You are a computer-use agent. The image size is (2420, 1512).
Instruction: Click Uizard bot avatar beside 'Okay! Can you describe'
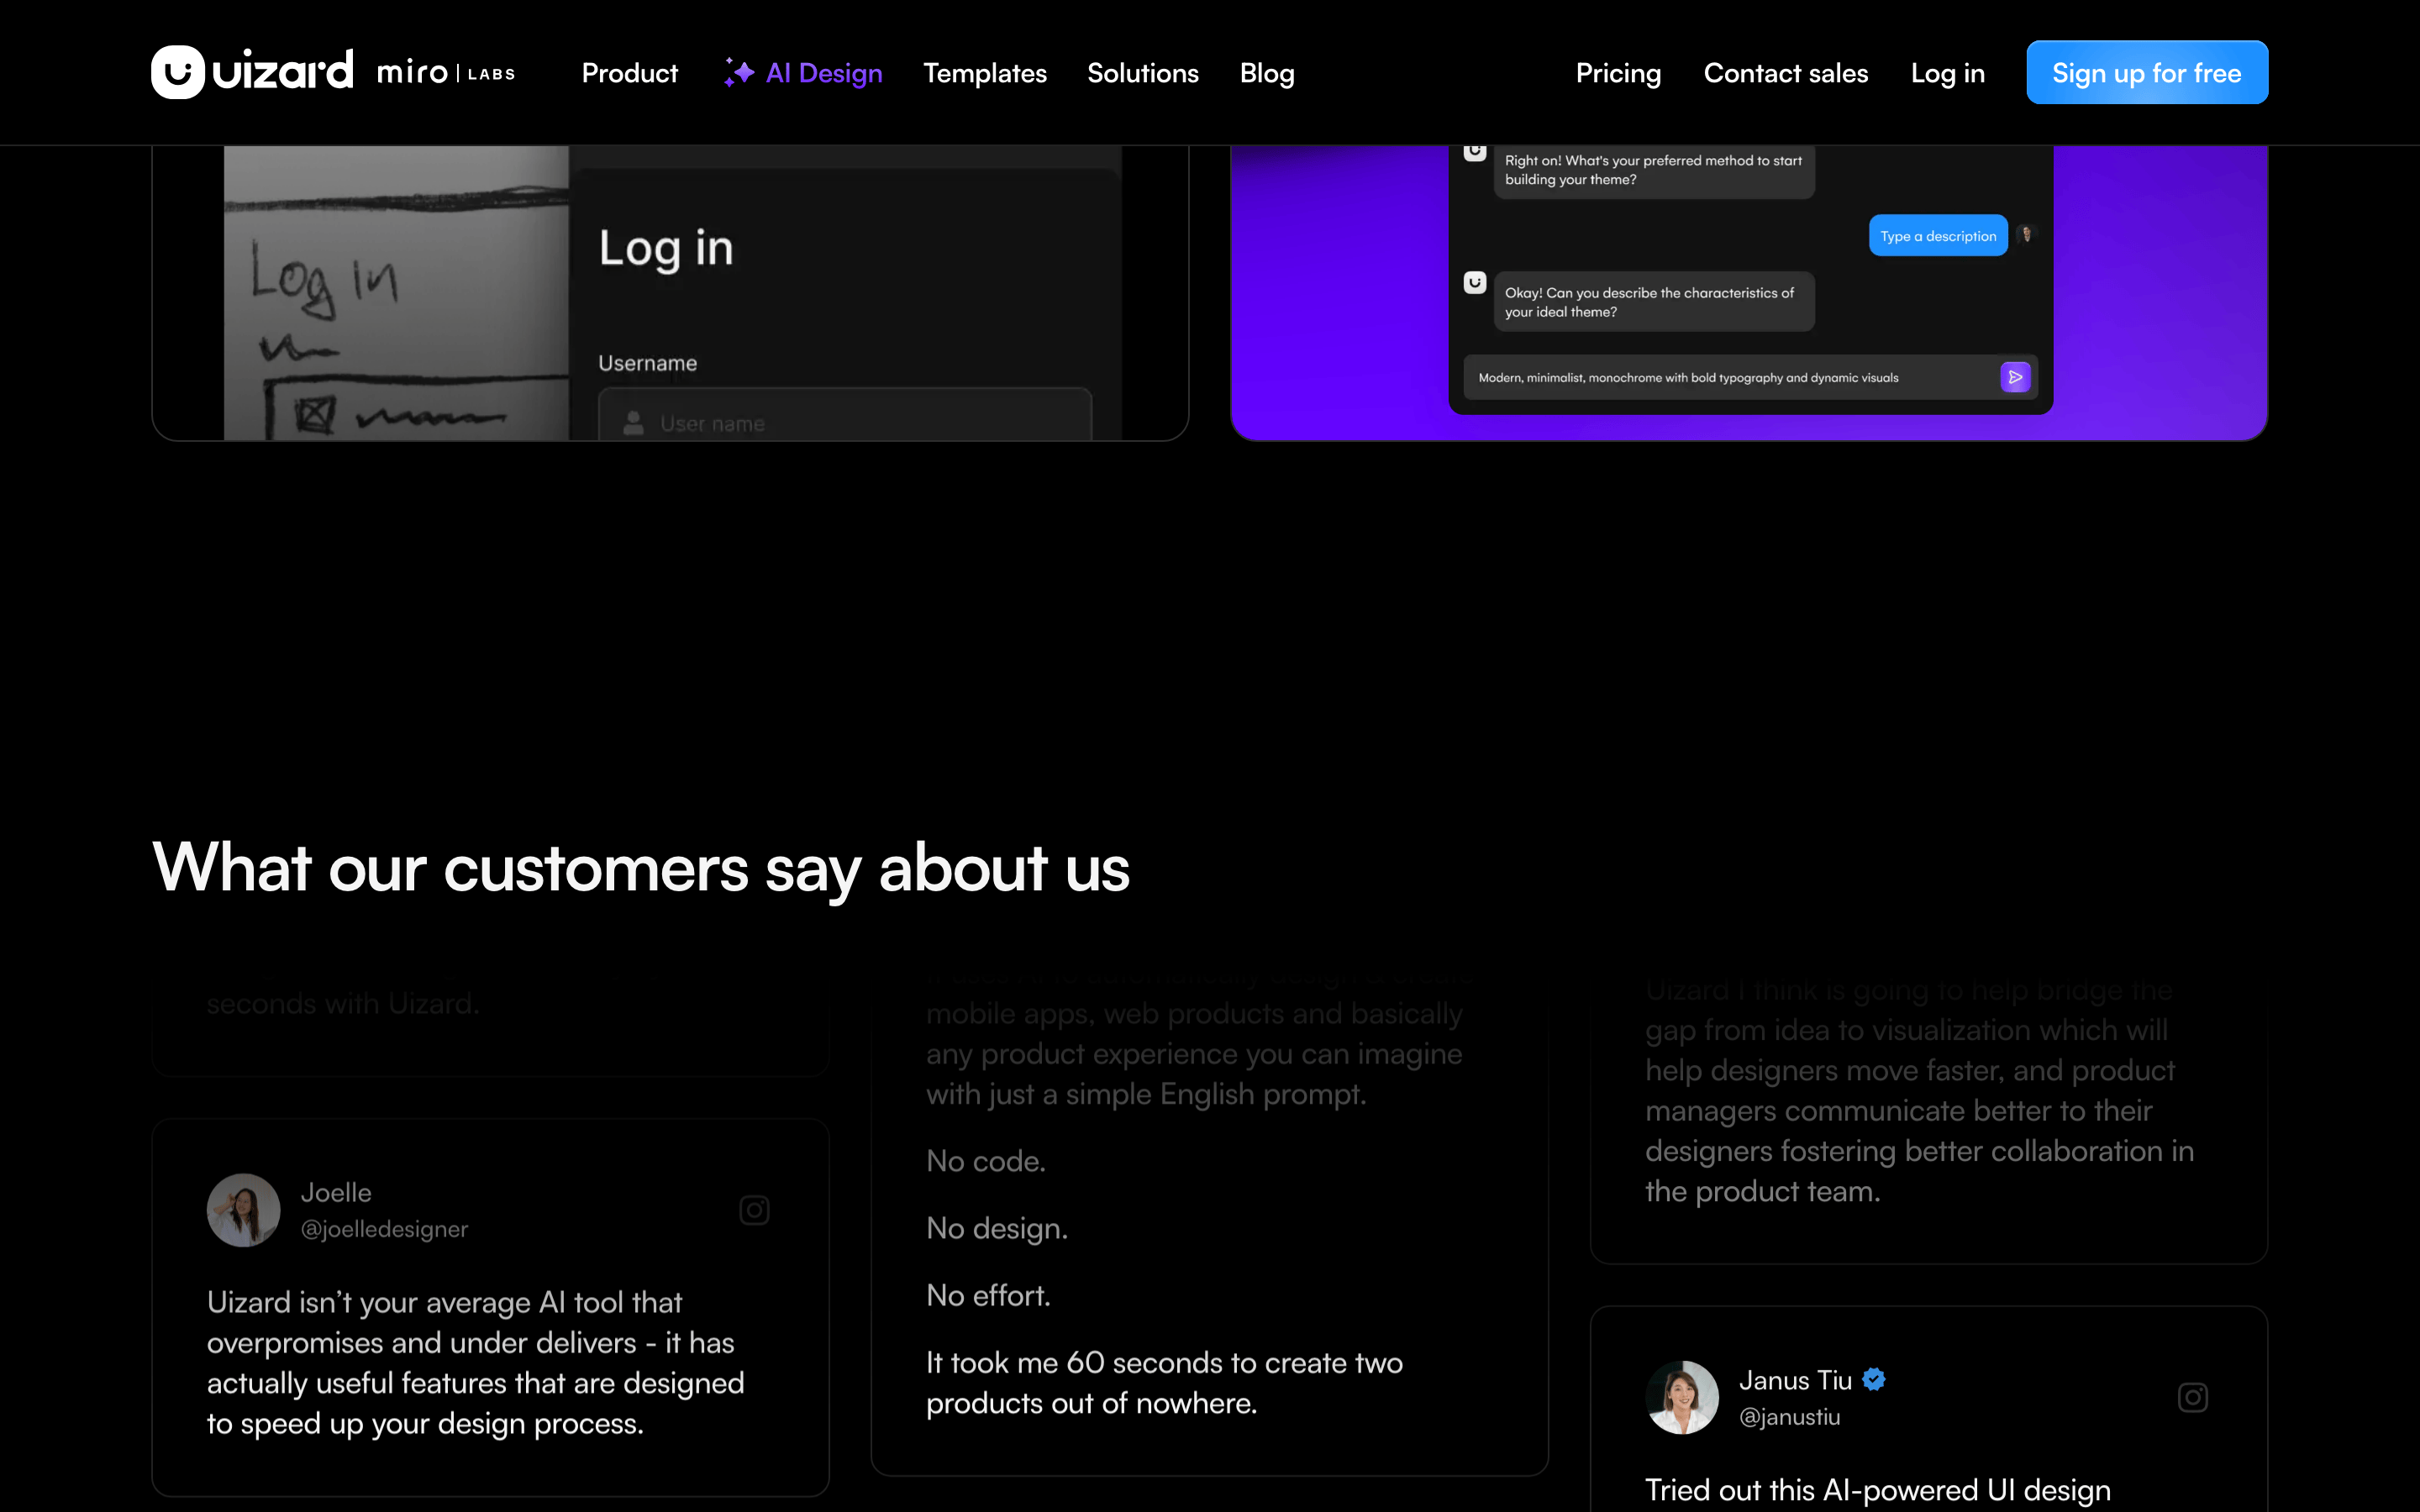coord(1475,283)
